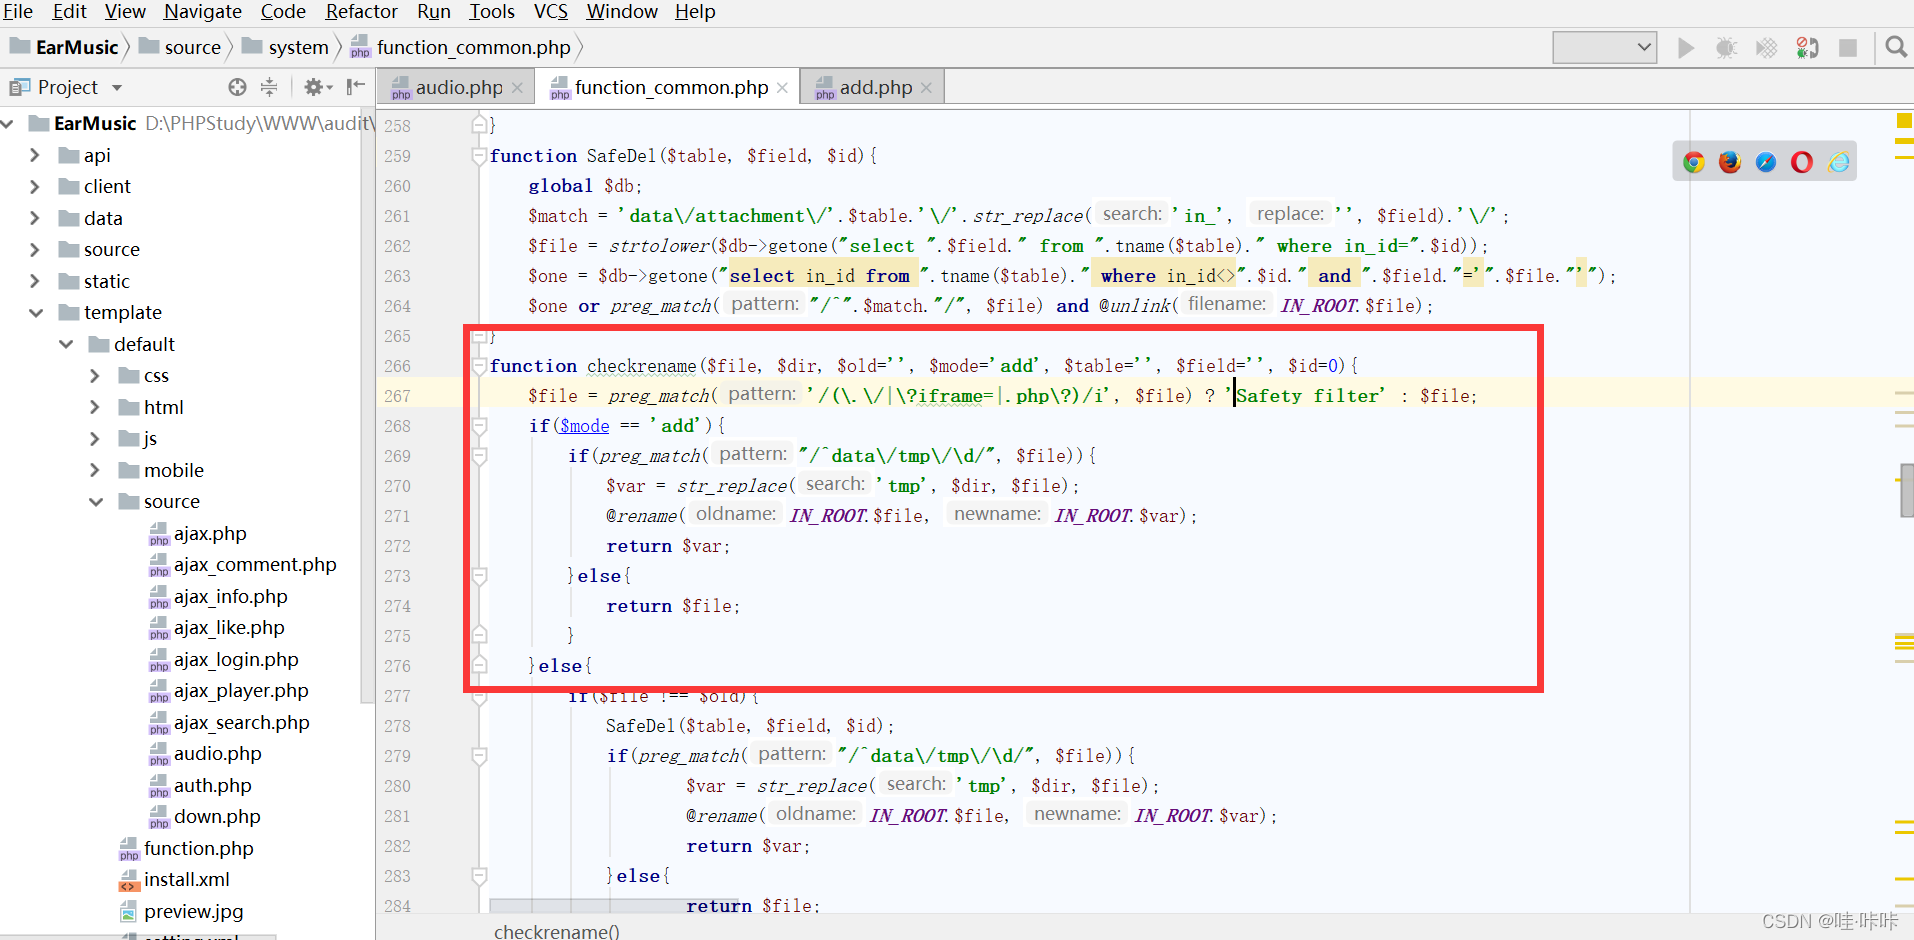Image resolution: width=1914 pixels, height=940 pixels.
Task: Click the Collapse All icon in Project panel
Action: tap(269, 87)
